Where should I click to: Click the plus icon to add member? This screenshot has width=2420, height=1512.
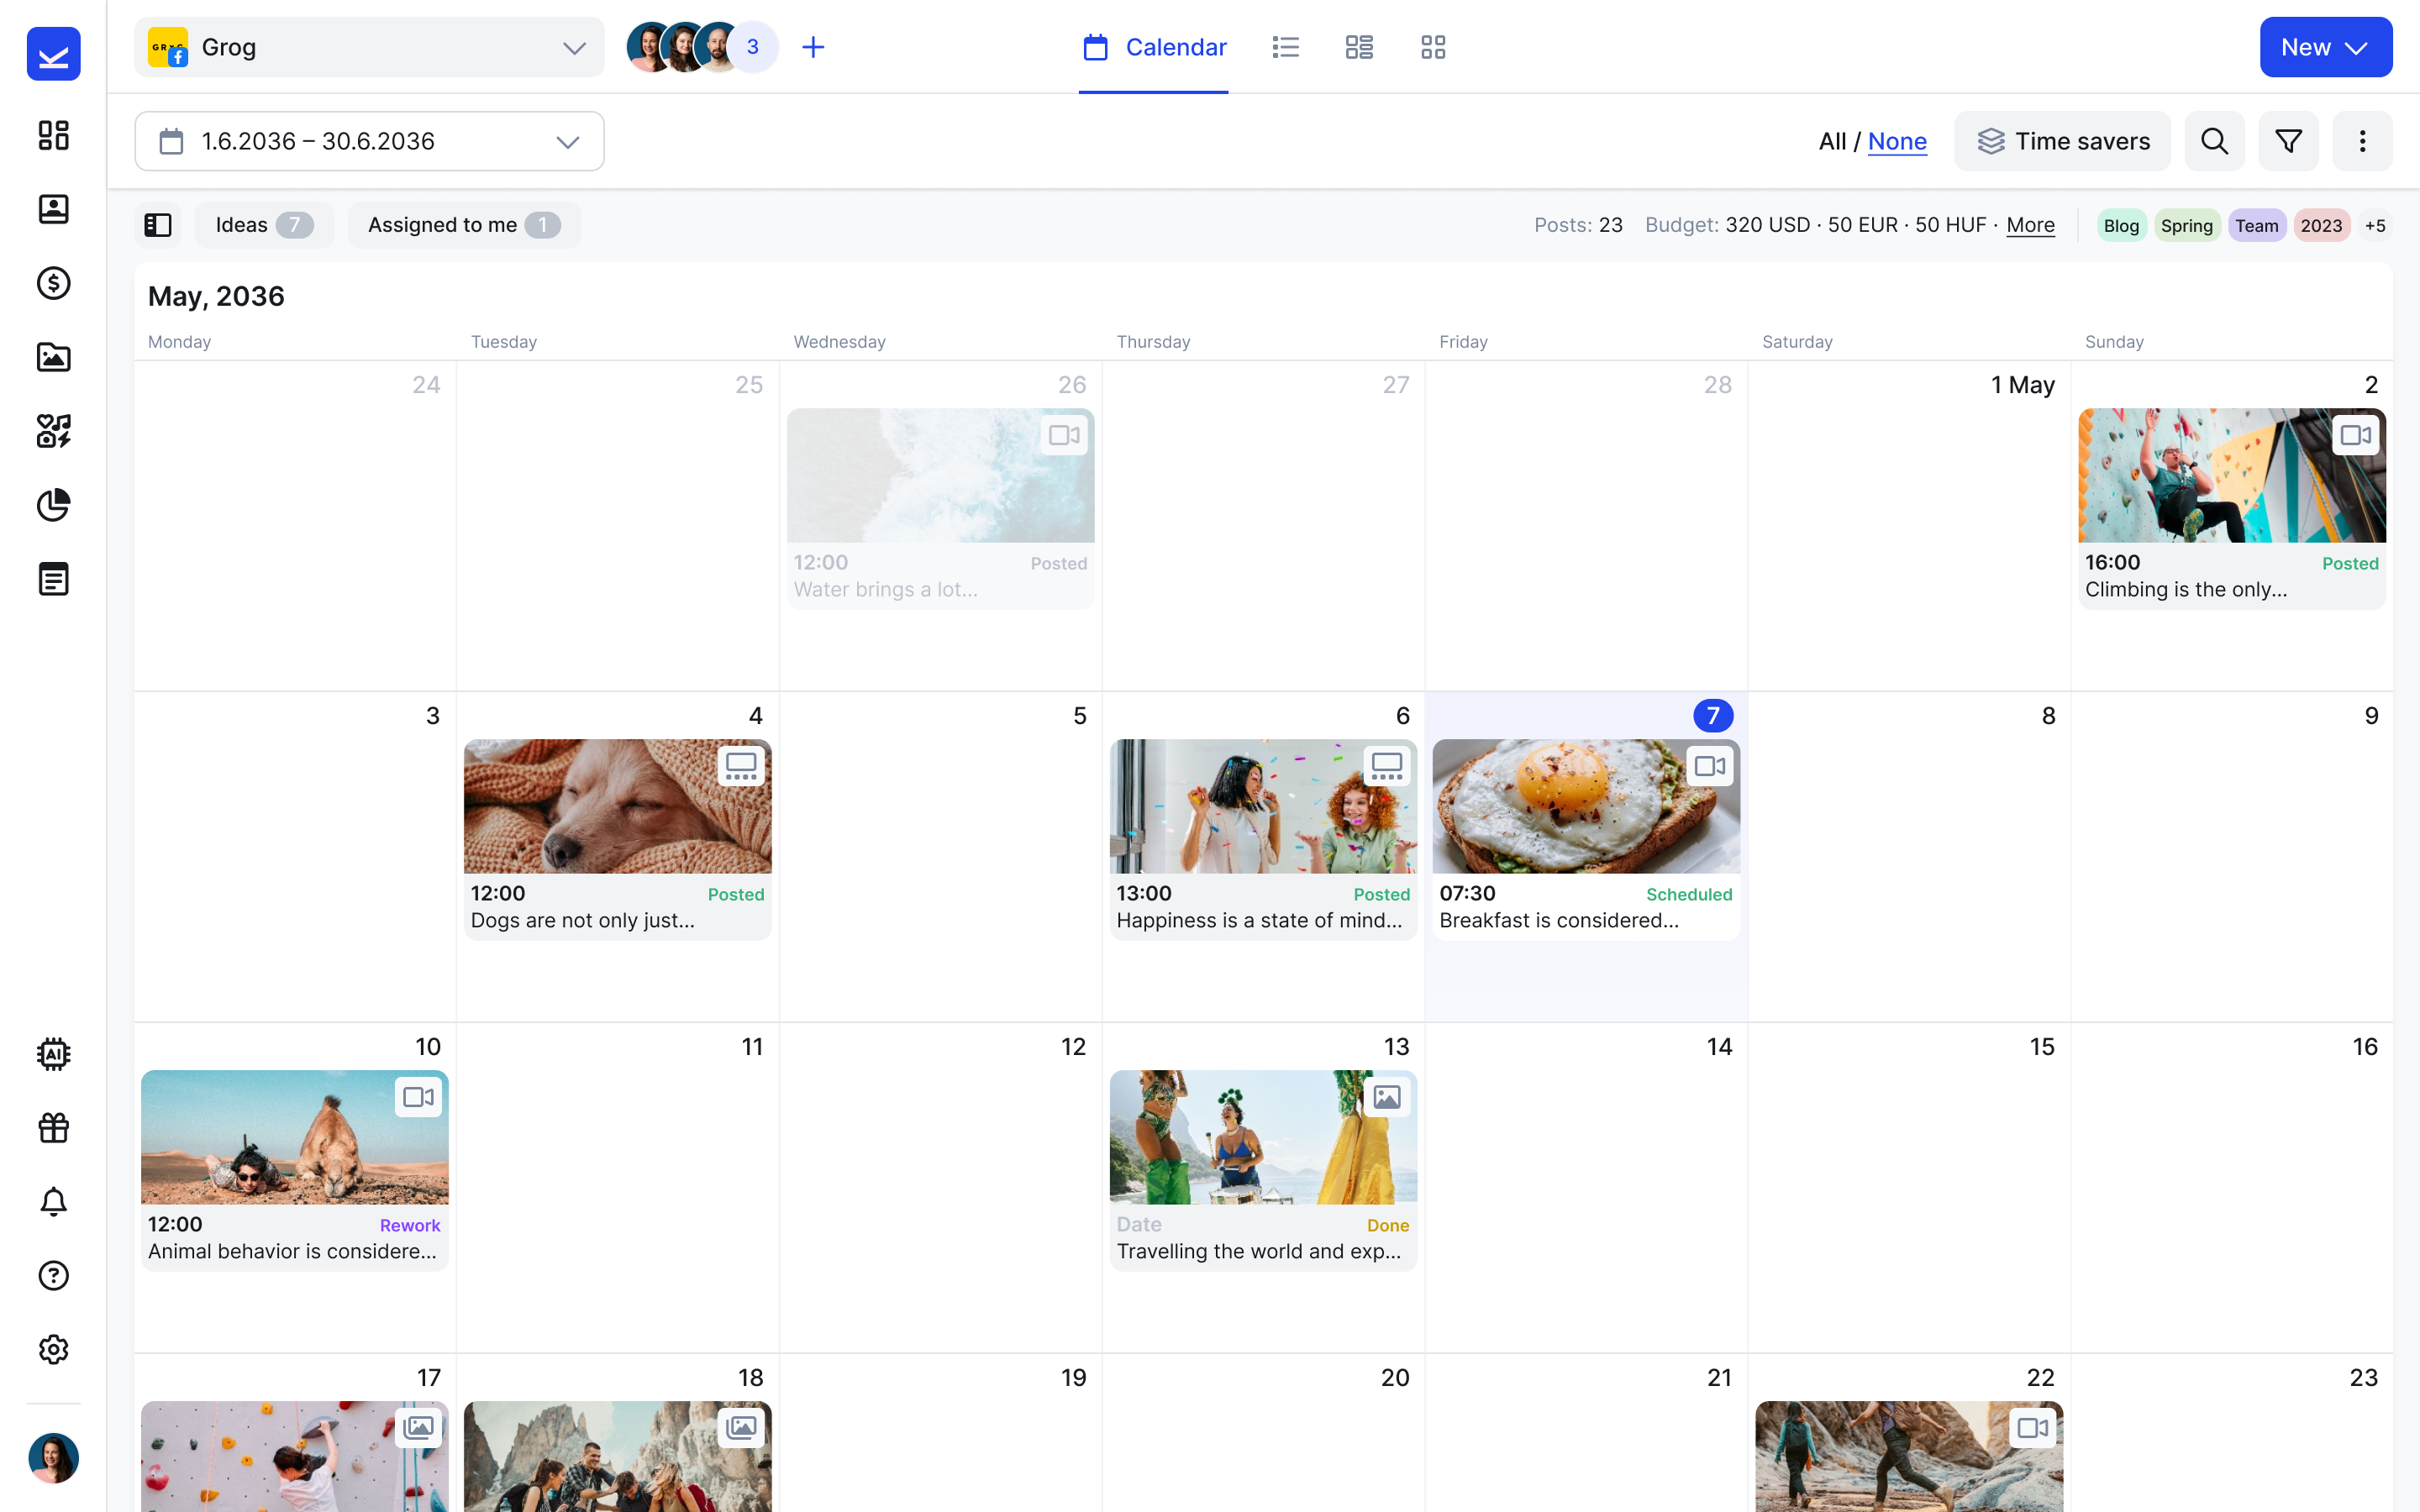tap(813, 47)
